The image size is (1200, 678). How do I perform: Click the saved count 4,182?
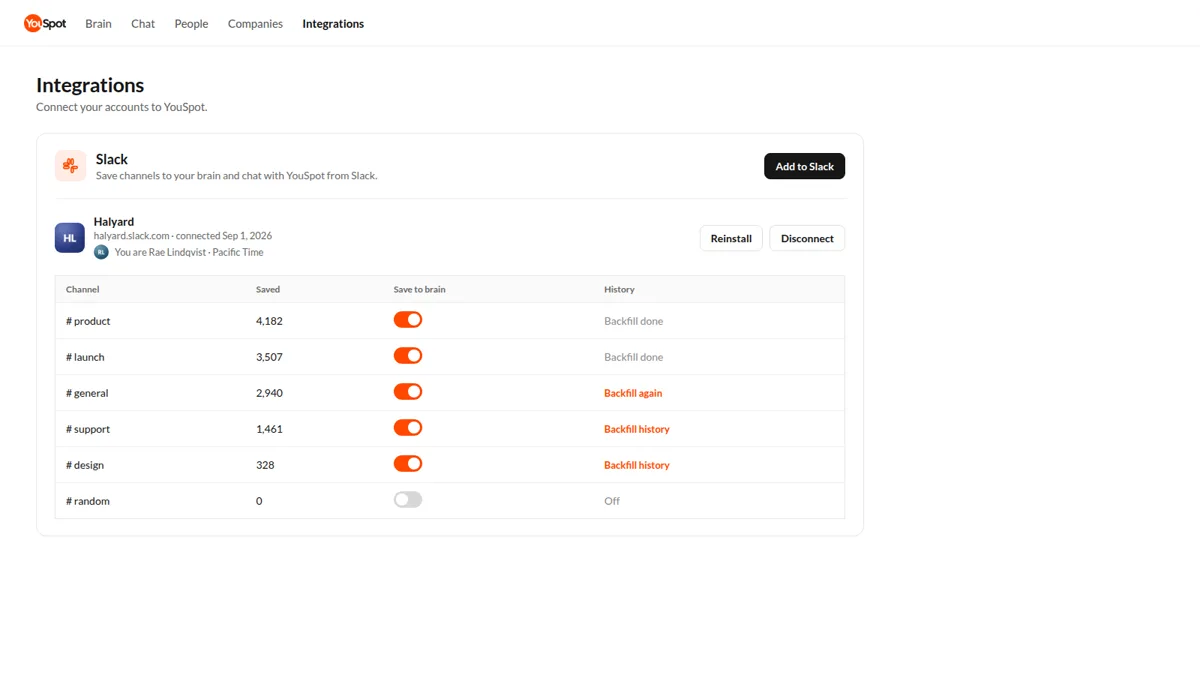coord(269,321)
